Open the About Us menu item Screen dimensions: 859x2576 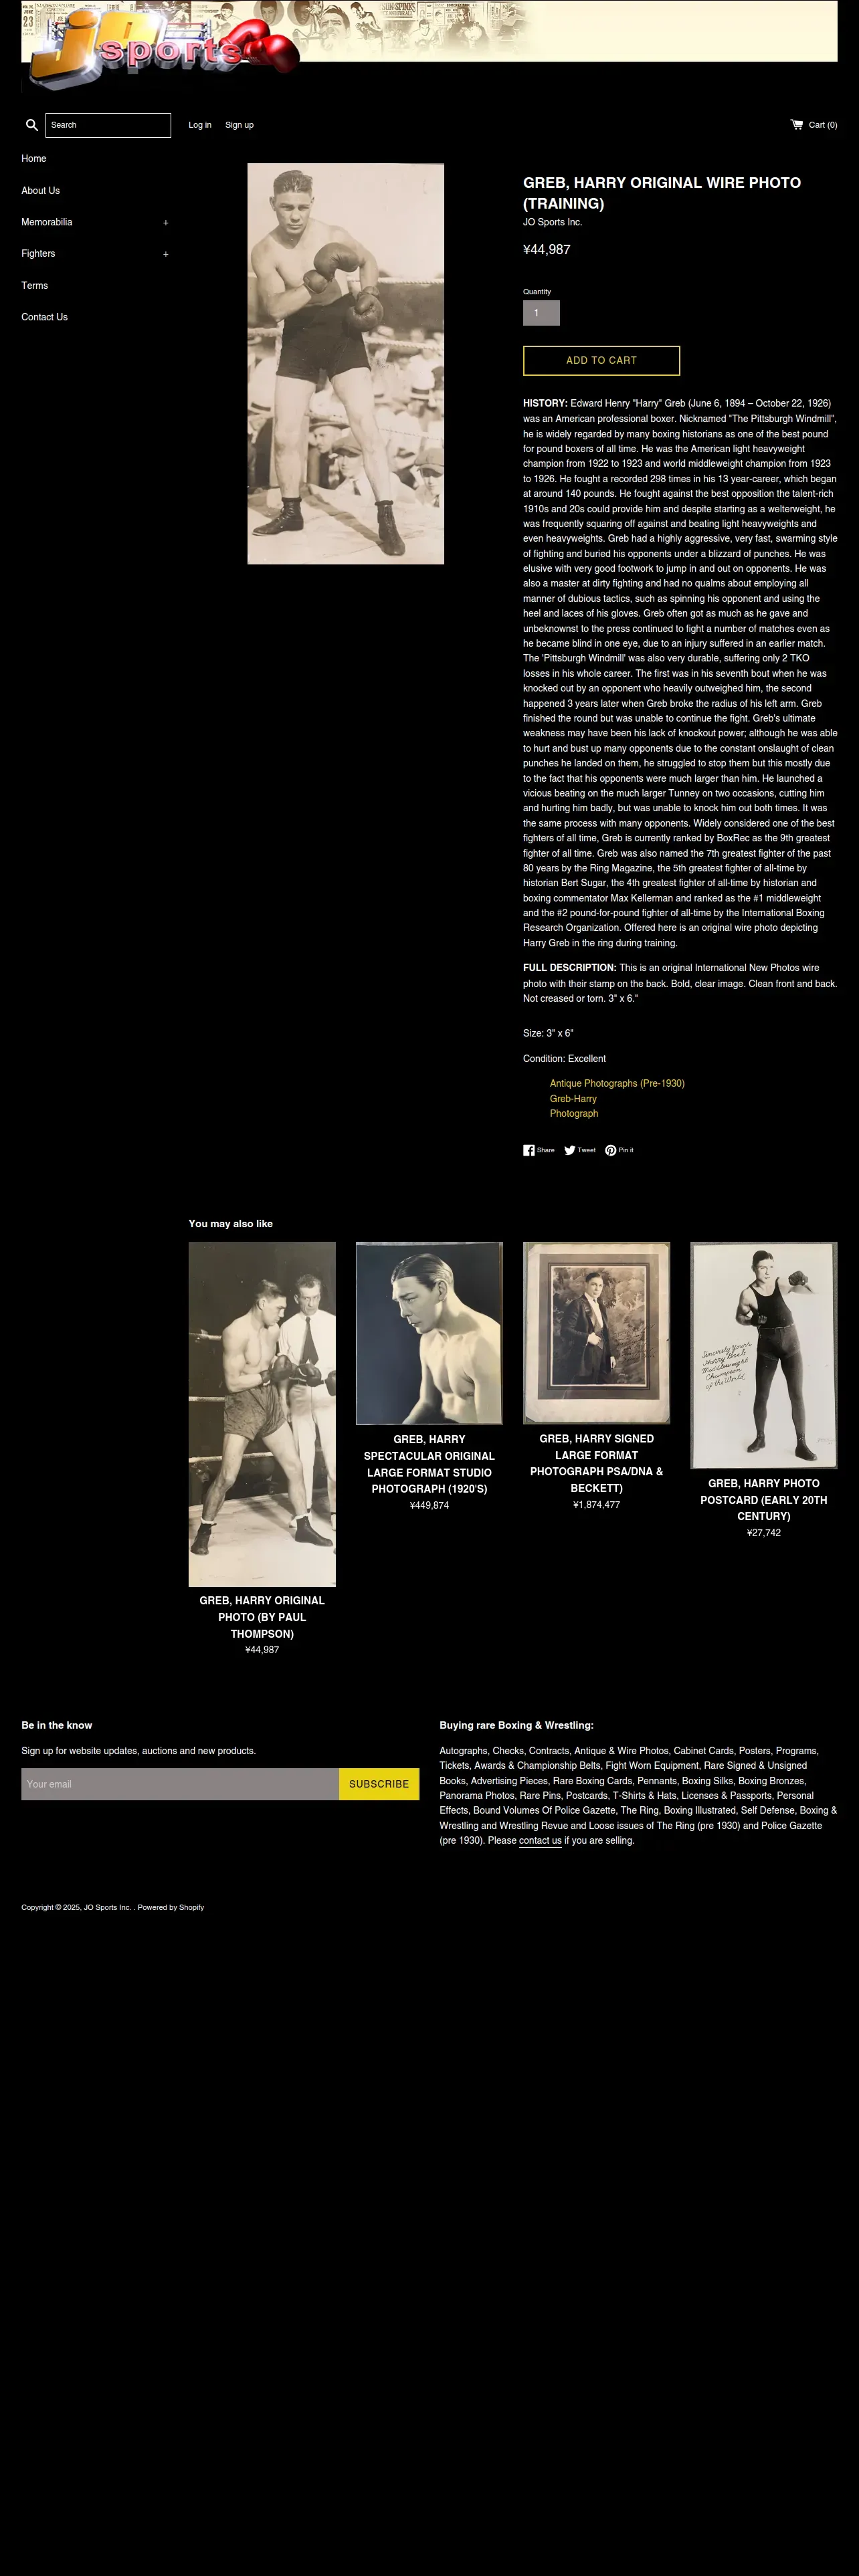[x=41, y=190]
